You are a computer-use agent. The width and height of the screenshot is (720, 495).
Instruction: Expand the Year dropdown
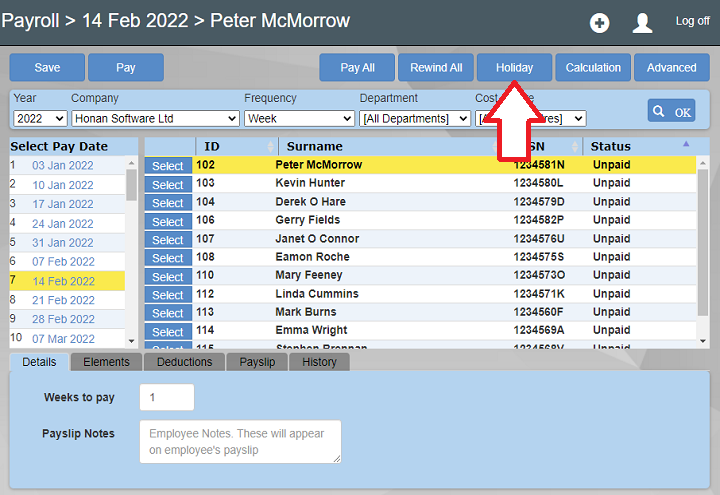coord(39,118)
